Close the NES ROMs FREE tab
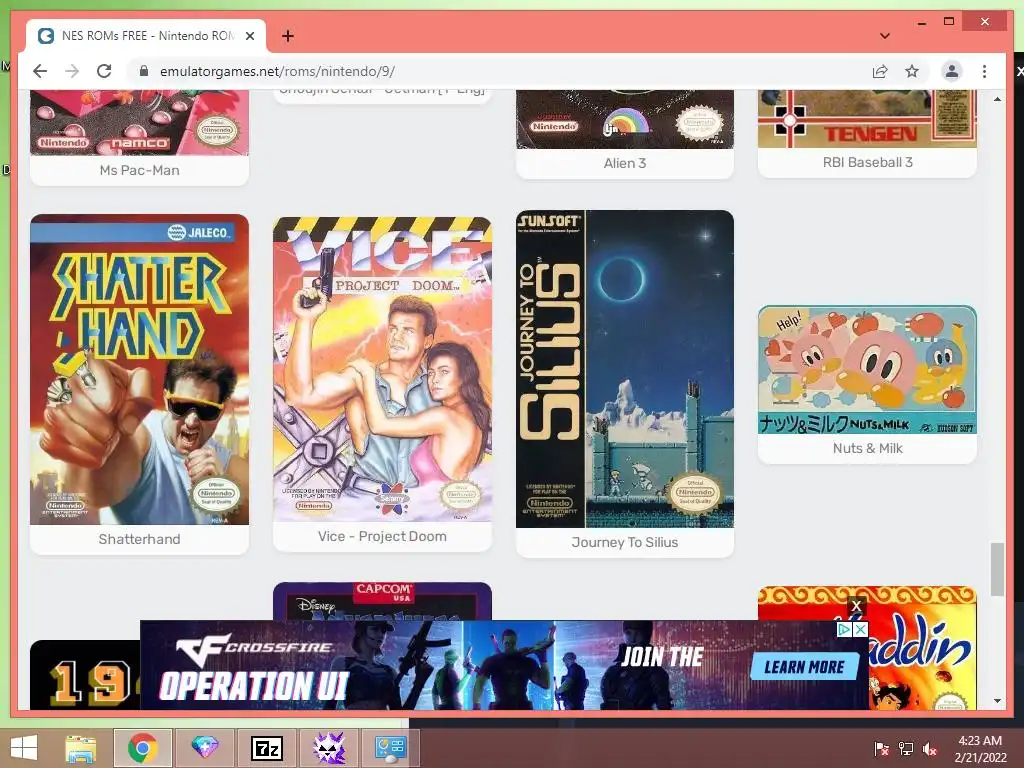Viewport: 1024px width, 768px height. (x=249, y=36)
